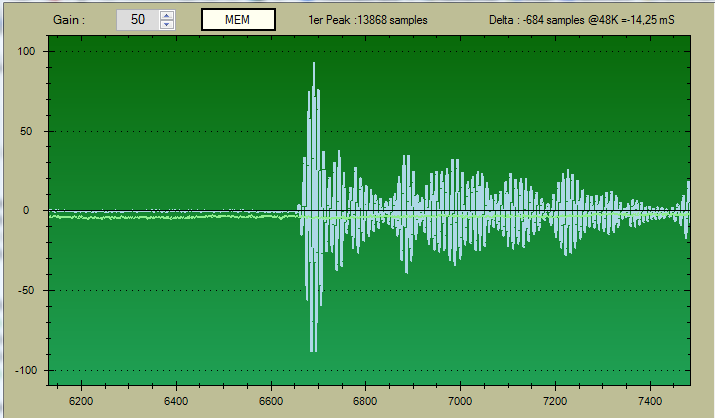
Task: Click the 6800 tick on the sample axis
Action: tap(366, 402)
